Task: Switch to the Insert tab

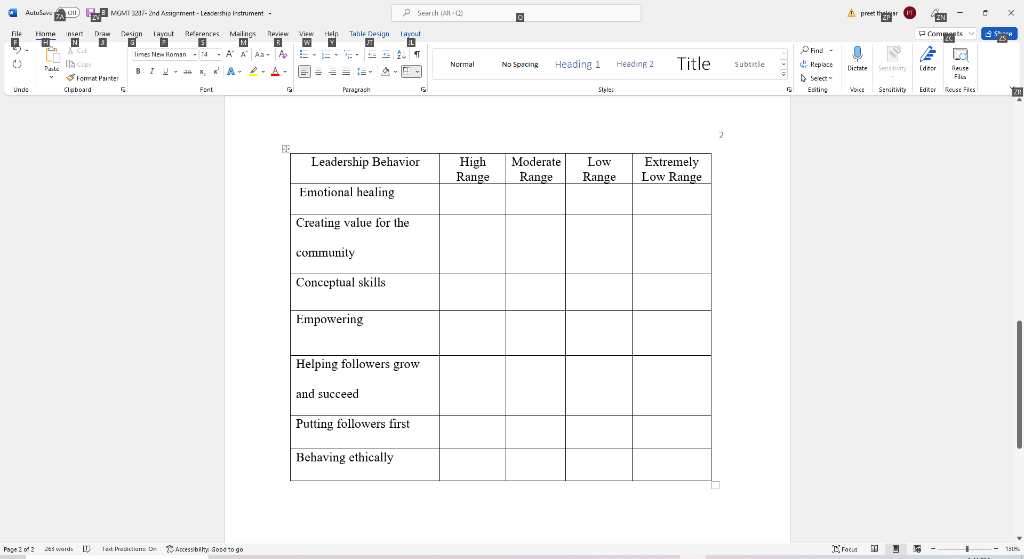Action: (x=74, y=33)
